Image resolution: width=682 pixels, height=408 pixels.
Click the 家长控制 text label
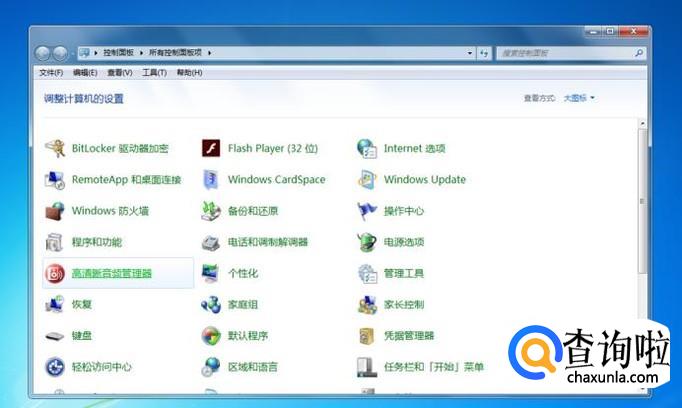pyautogui.click(x=404, y=304)
